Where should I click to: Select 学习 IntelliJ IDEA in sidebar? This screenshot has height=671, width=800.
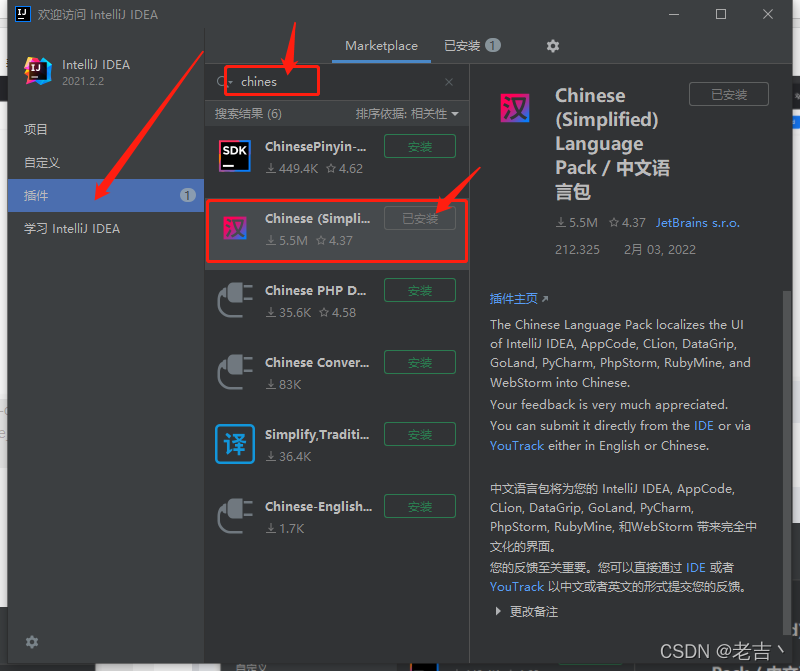106,229
